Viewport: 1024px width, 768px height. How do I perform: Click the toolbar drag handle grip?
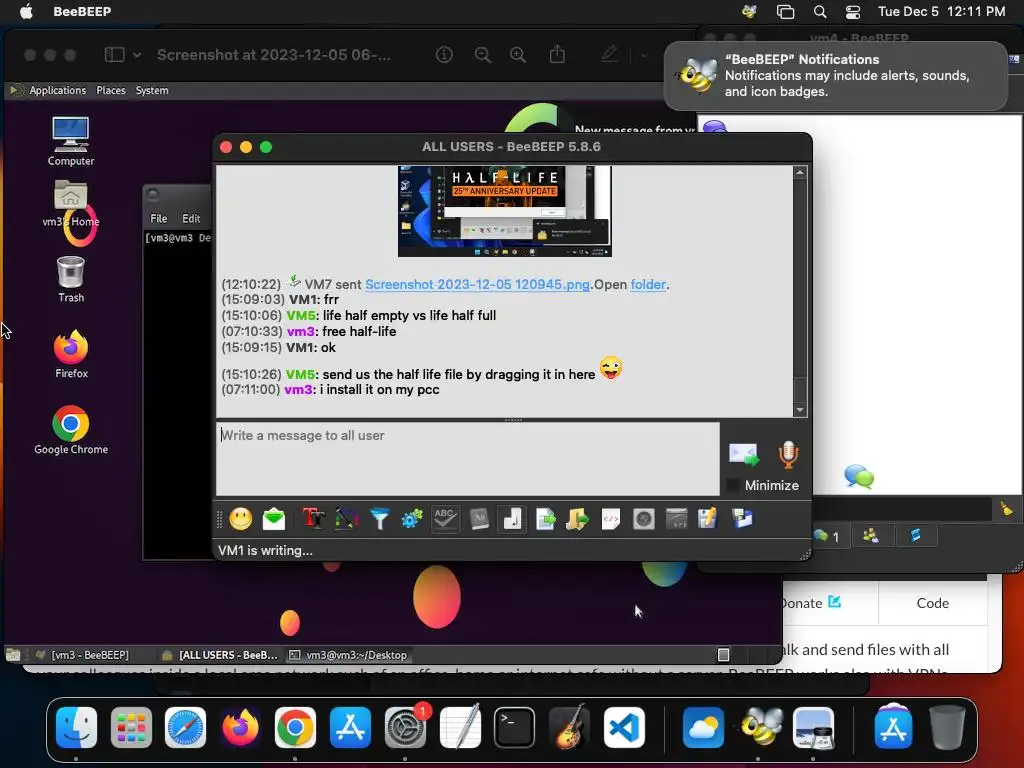219,519
